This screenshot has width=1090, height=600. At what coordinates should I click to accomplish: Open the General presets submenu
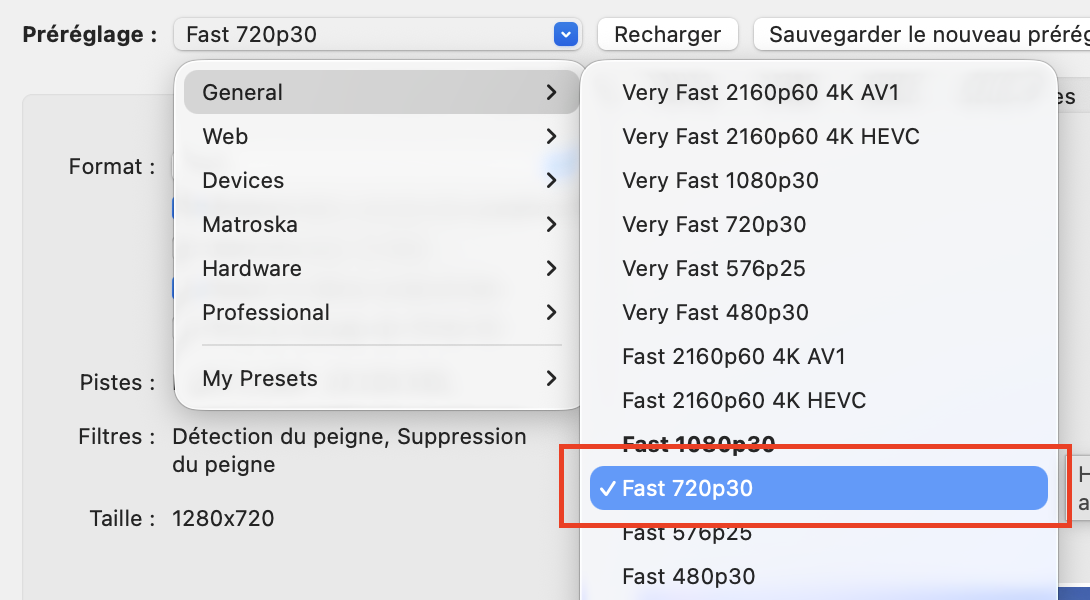click(x=380, y=93)
